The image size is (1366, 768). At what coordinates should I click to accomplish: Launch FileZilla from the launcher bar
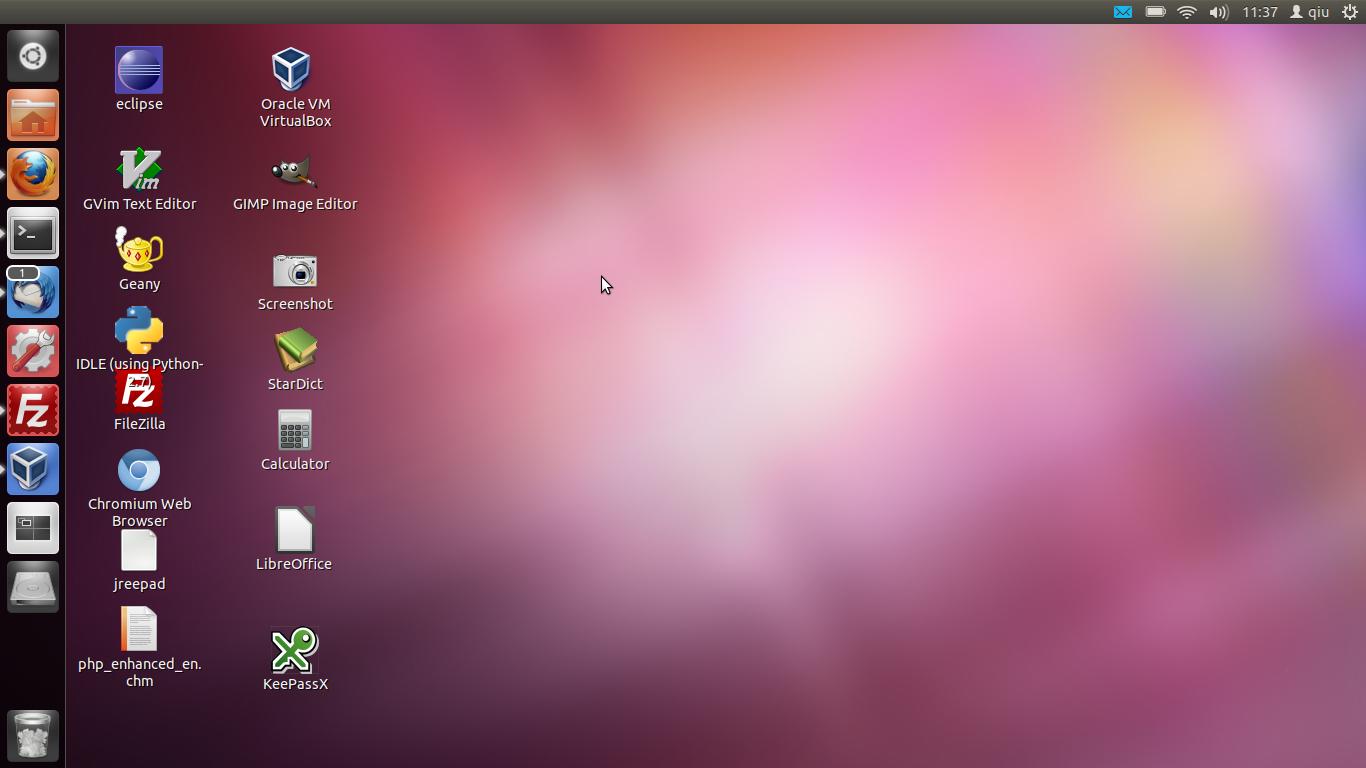tap(33, 410)
